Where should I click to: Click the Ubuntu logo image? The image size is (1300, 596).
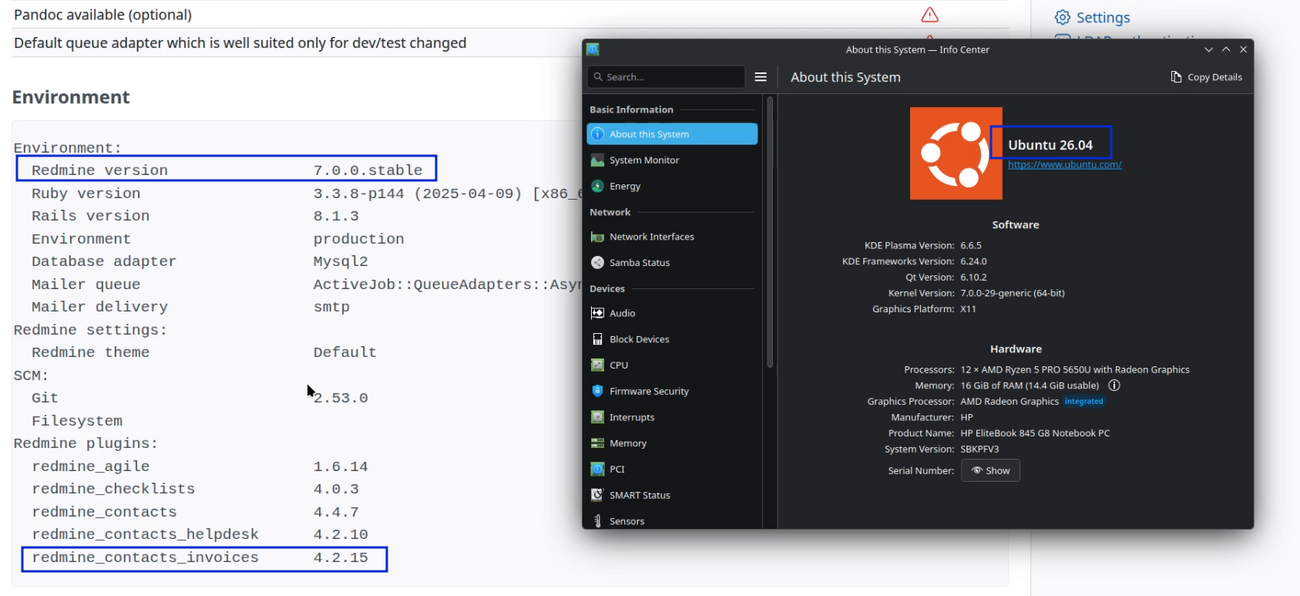tap(956, 153)
